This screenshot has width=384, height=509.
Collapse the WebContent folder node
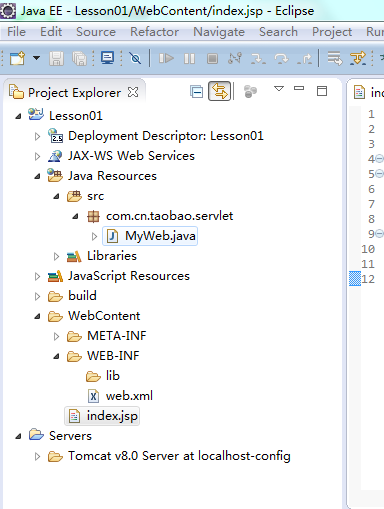click(x=37, y=316)
